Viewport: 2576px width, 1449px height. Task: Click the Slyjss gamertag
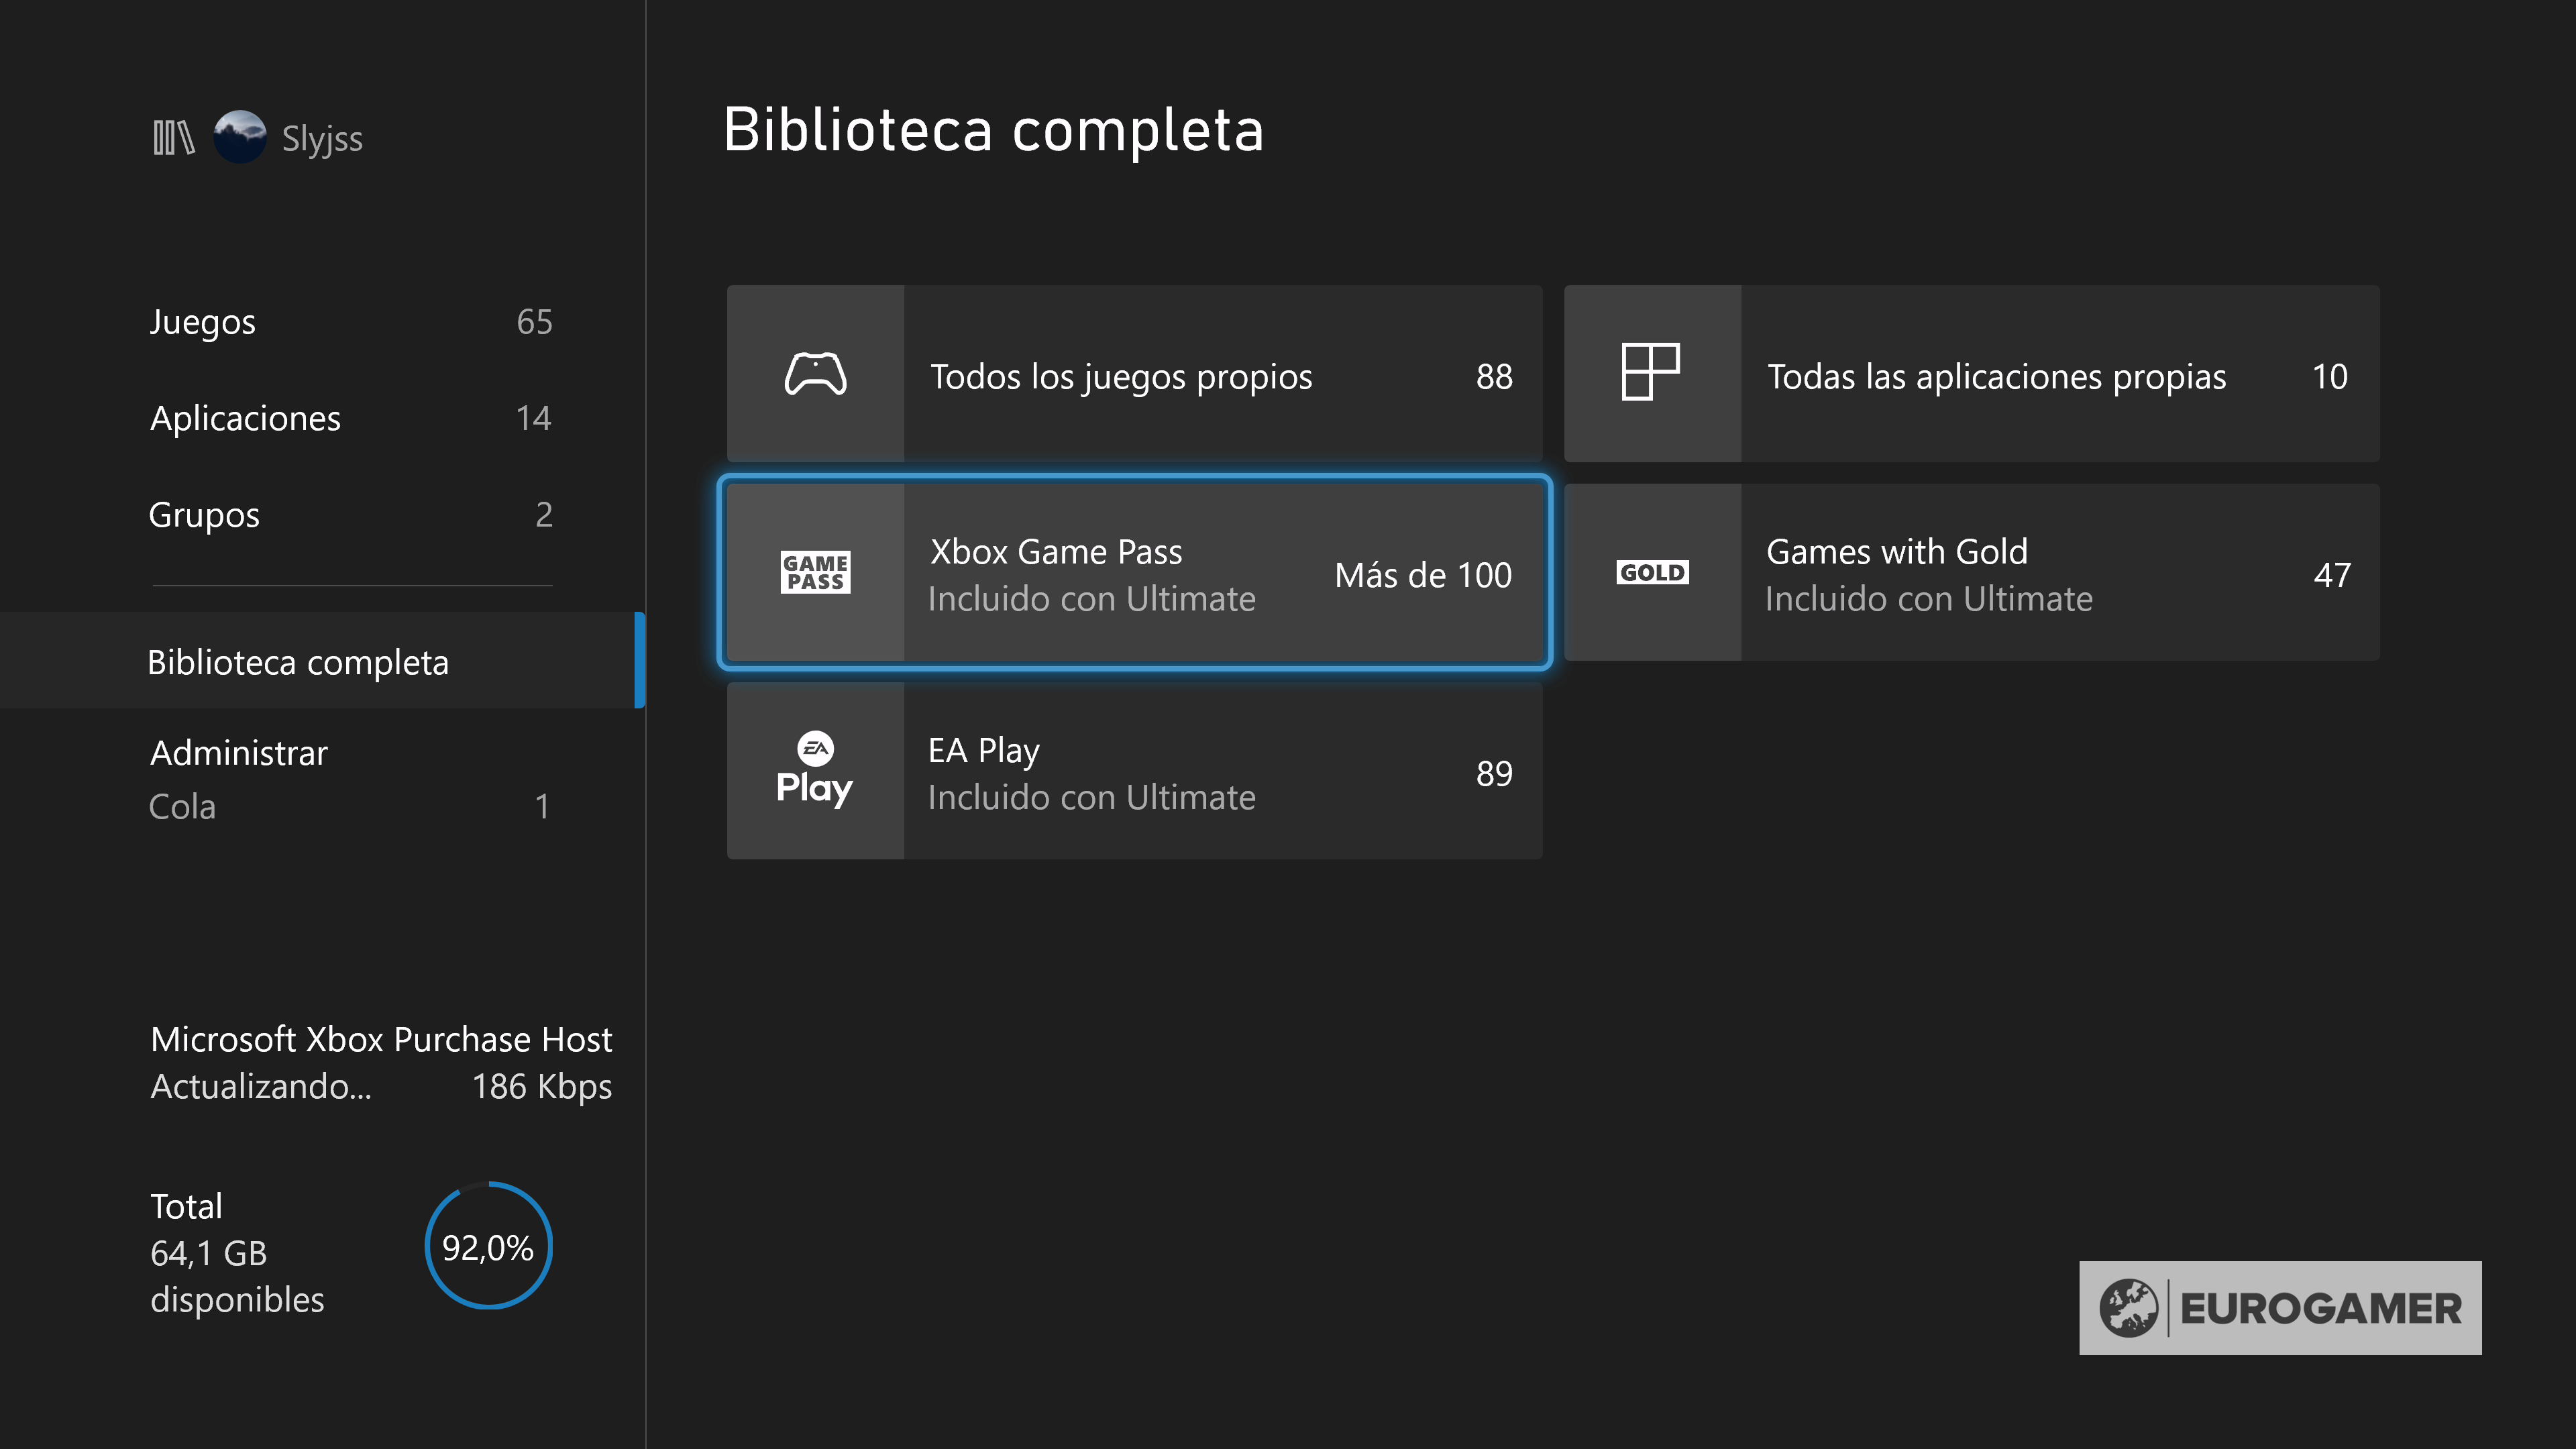pyautogui.click(x=322, y=139)
